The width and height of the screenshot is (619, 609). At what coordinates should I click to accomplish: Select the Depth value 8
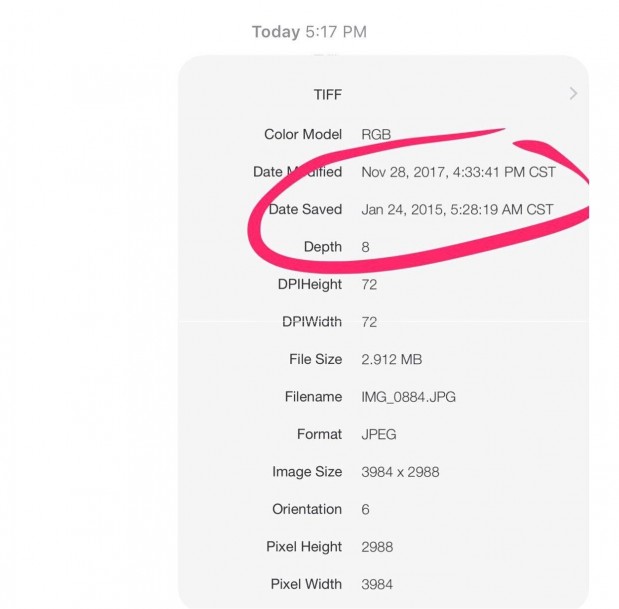coord(366,247)
